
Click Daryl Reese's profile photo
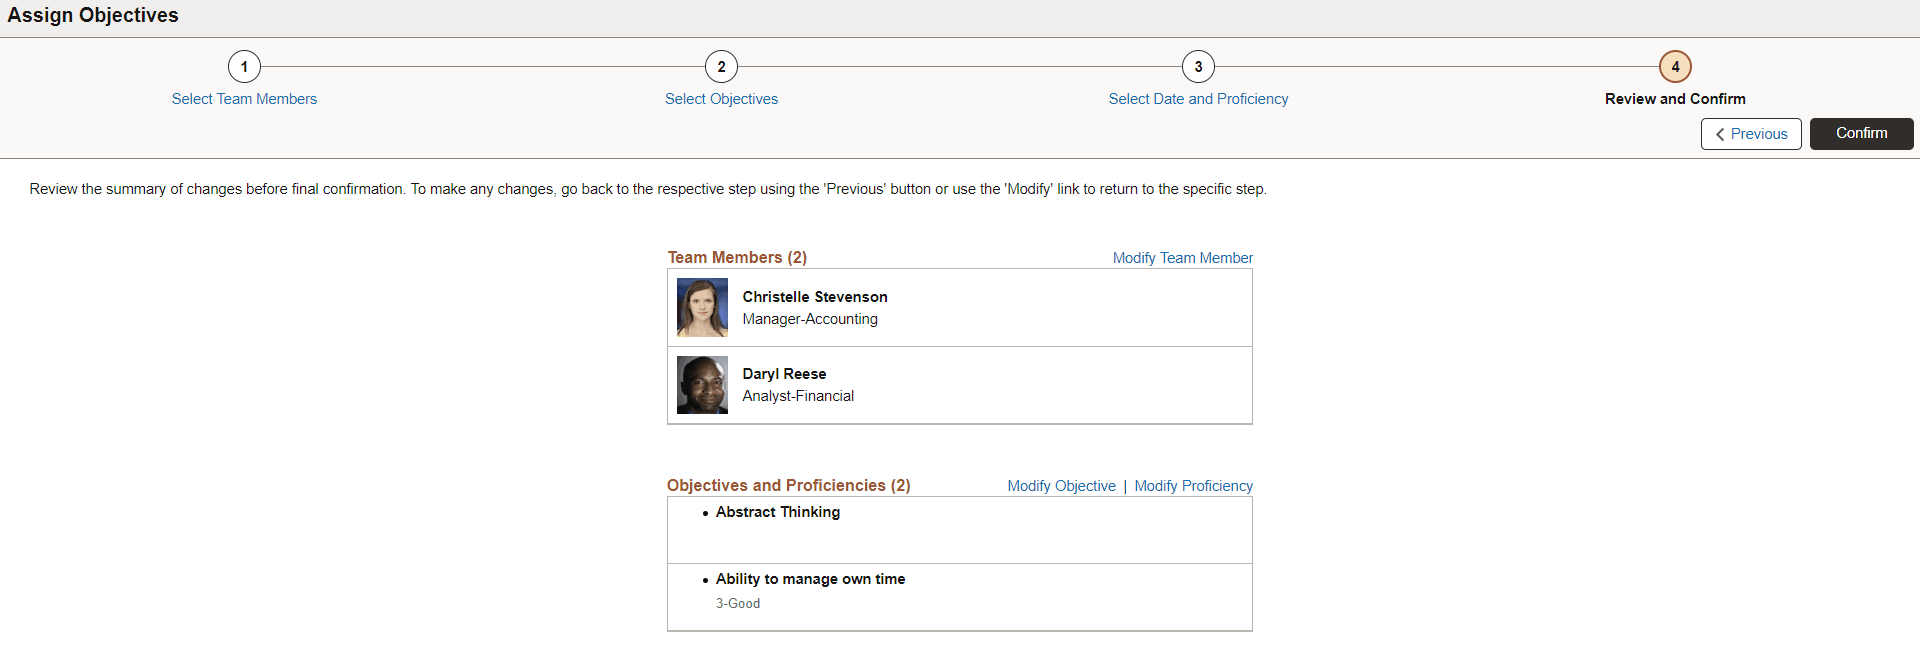pos(702,385)
